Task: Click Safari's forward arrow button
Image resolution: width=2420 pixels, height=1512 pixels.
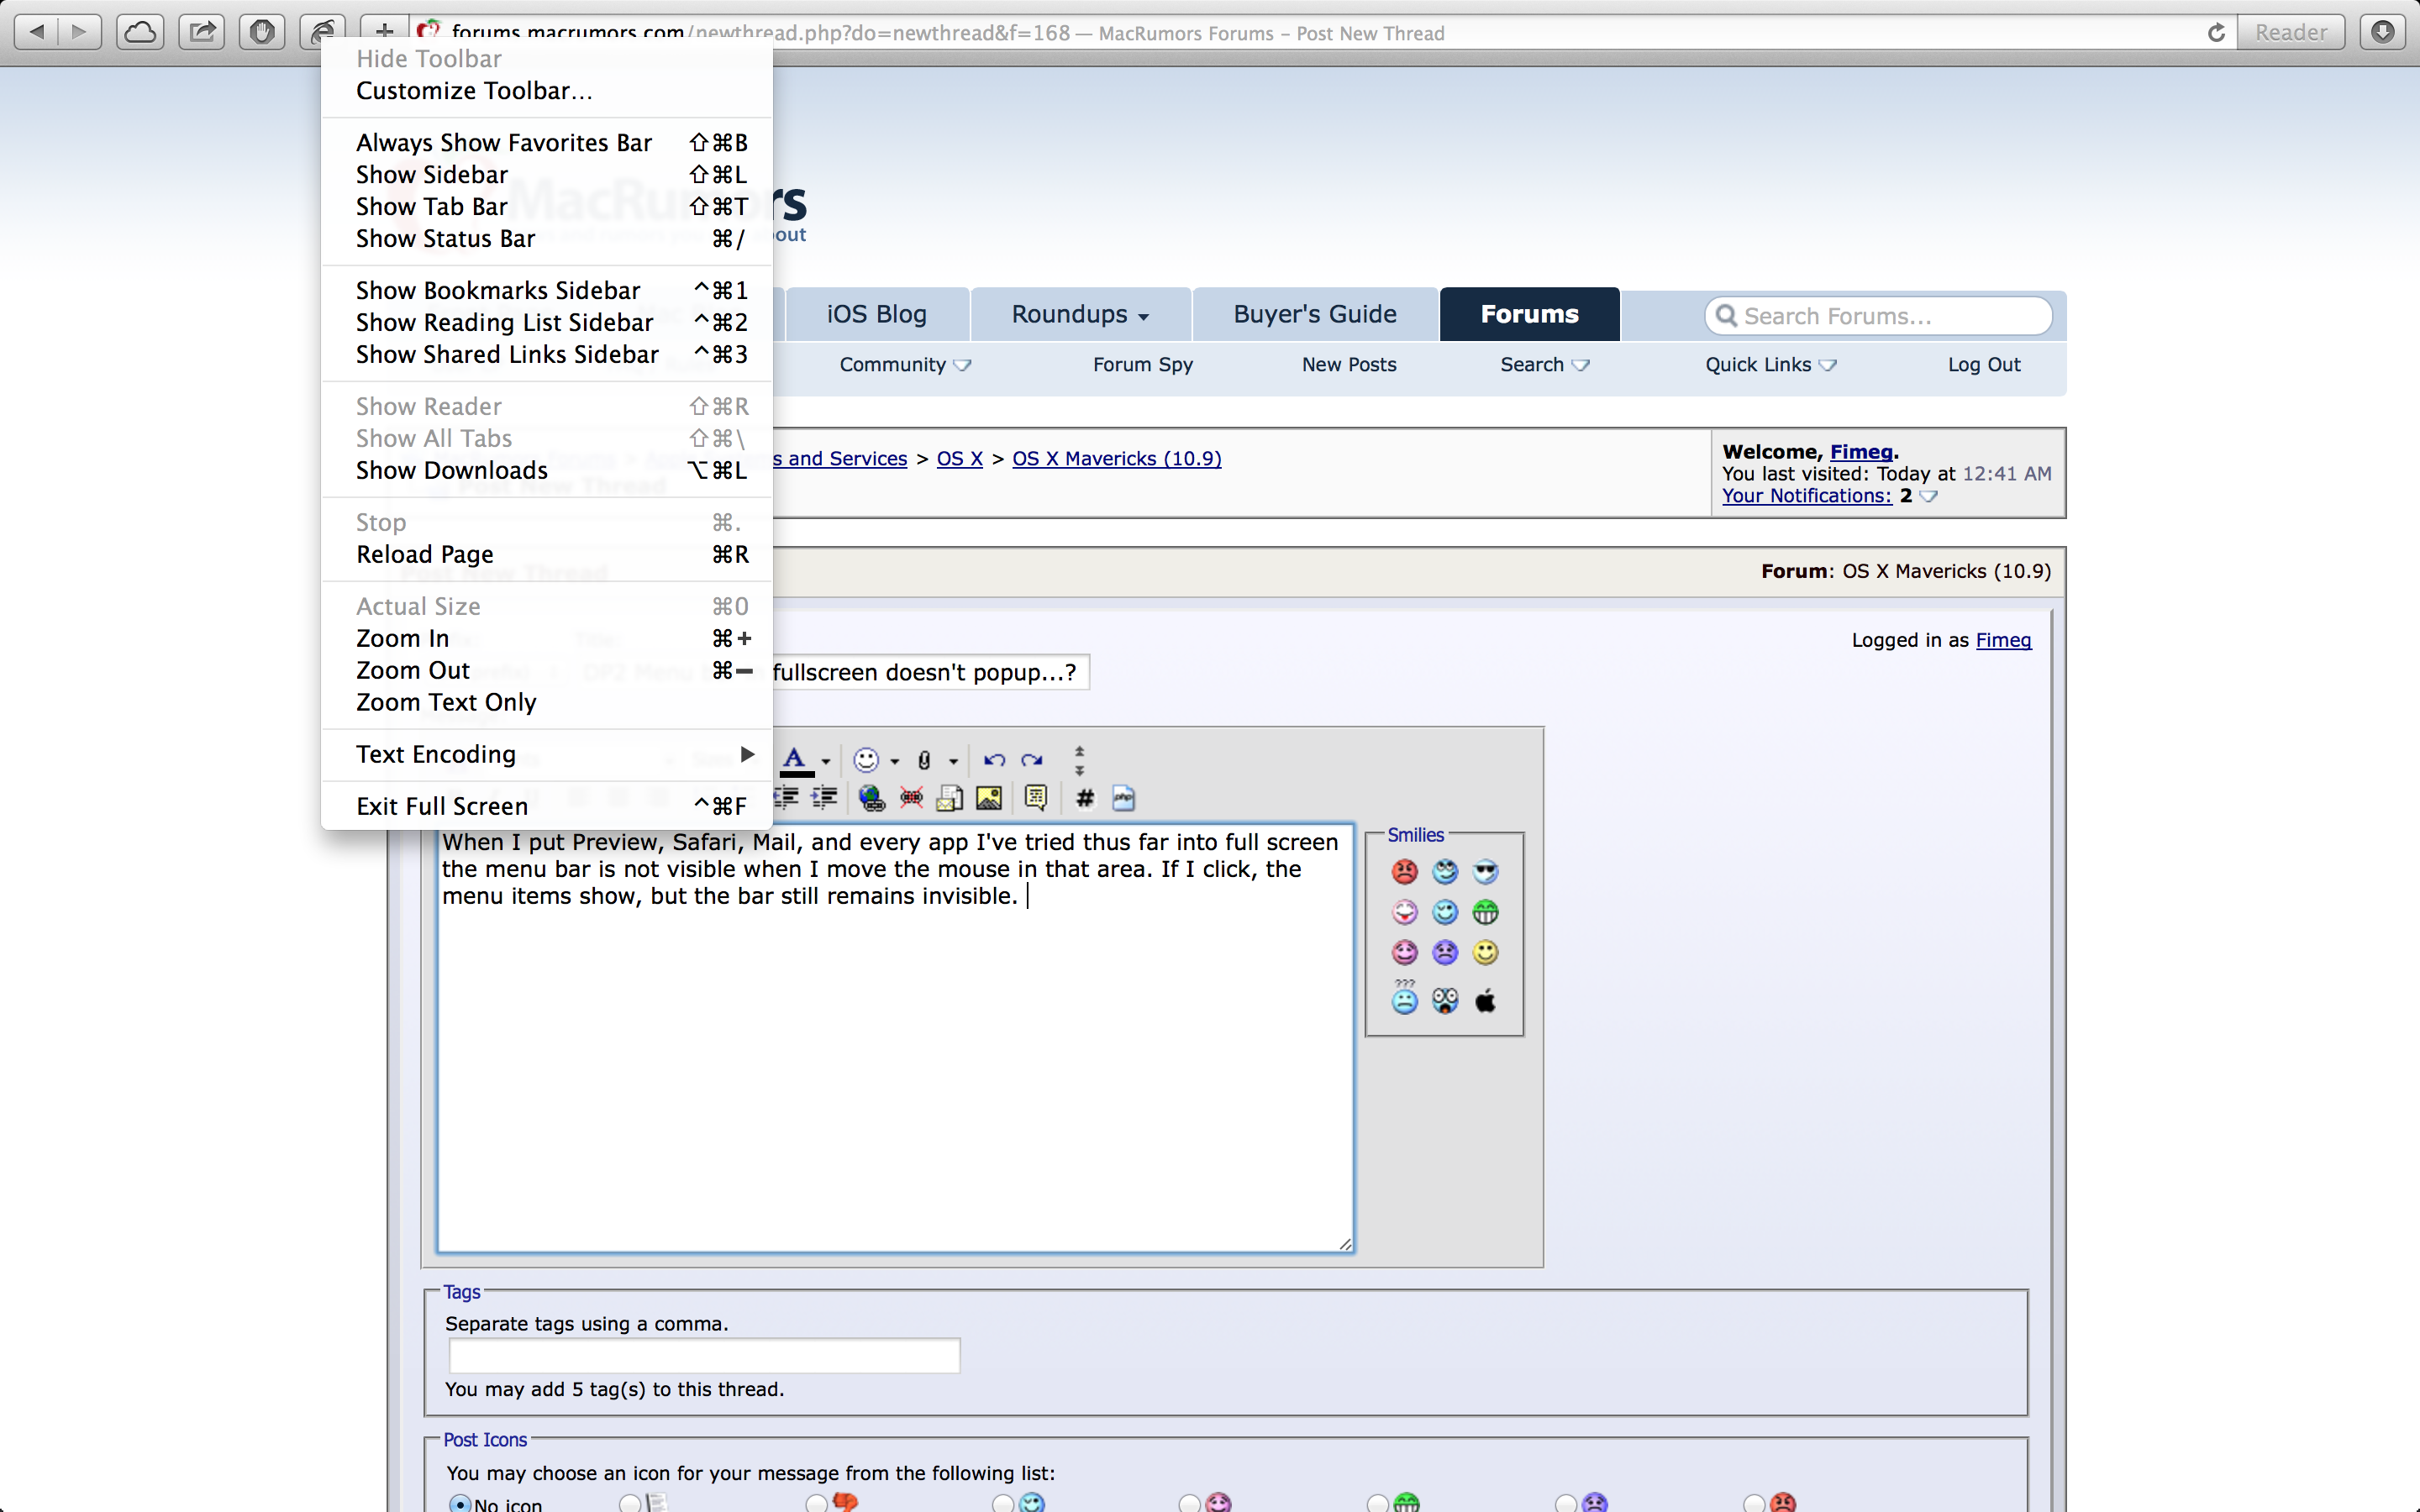Action: (80, 32)
